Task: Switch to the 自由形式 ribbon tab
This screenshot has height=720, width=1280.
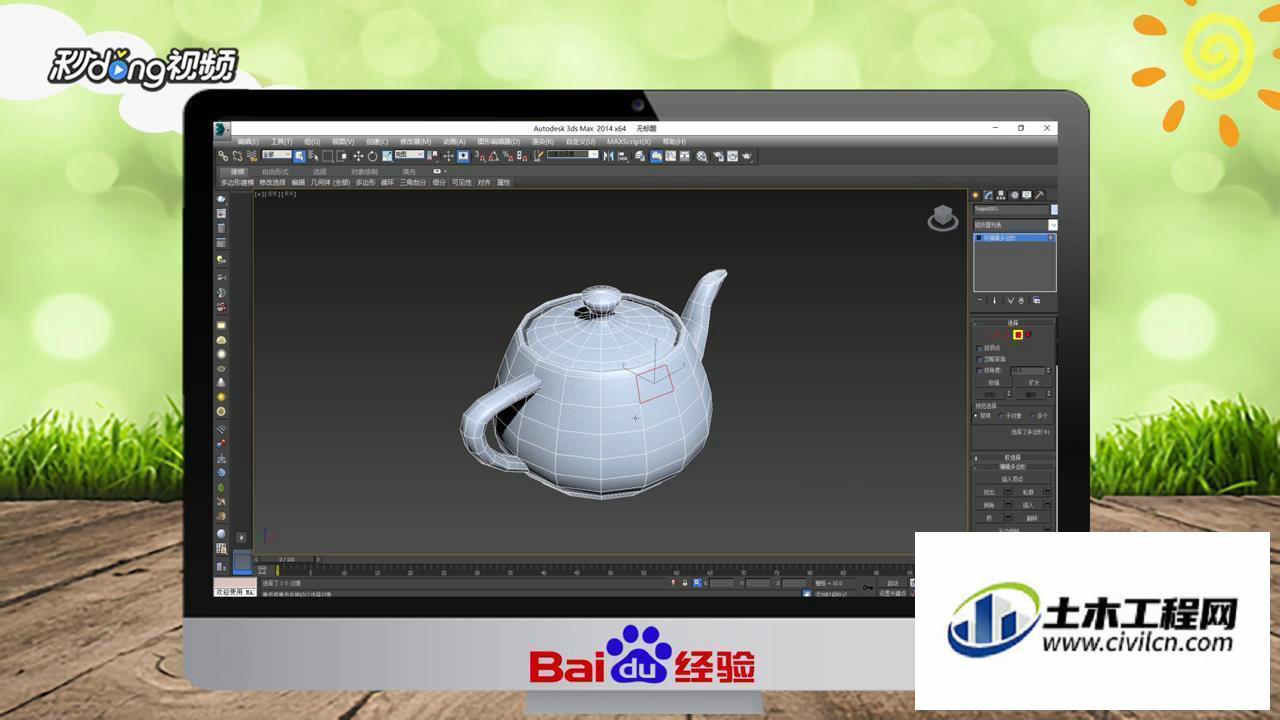Action: click(x=275, y=172)
